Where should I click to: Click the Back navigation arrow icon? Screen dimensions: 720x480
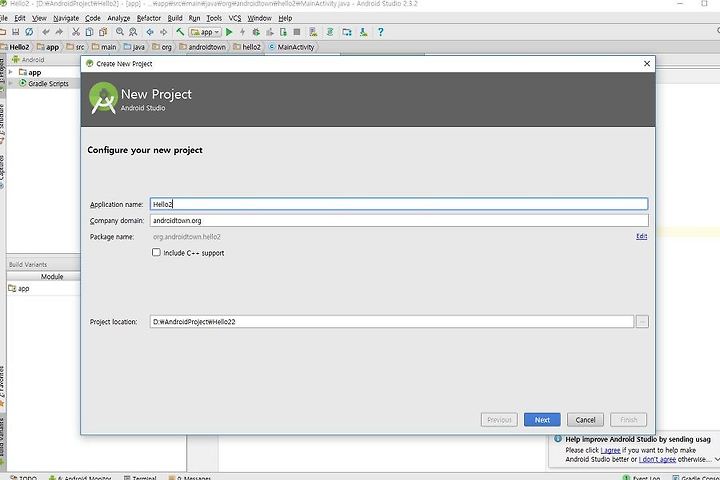pyautogui.click(x=150, y=32)
